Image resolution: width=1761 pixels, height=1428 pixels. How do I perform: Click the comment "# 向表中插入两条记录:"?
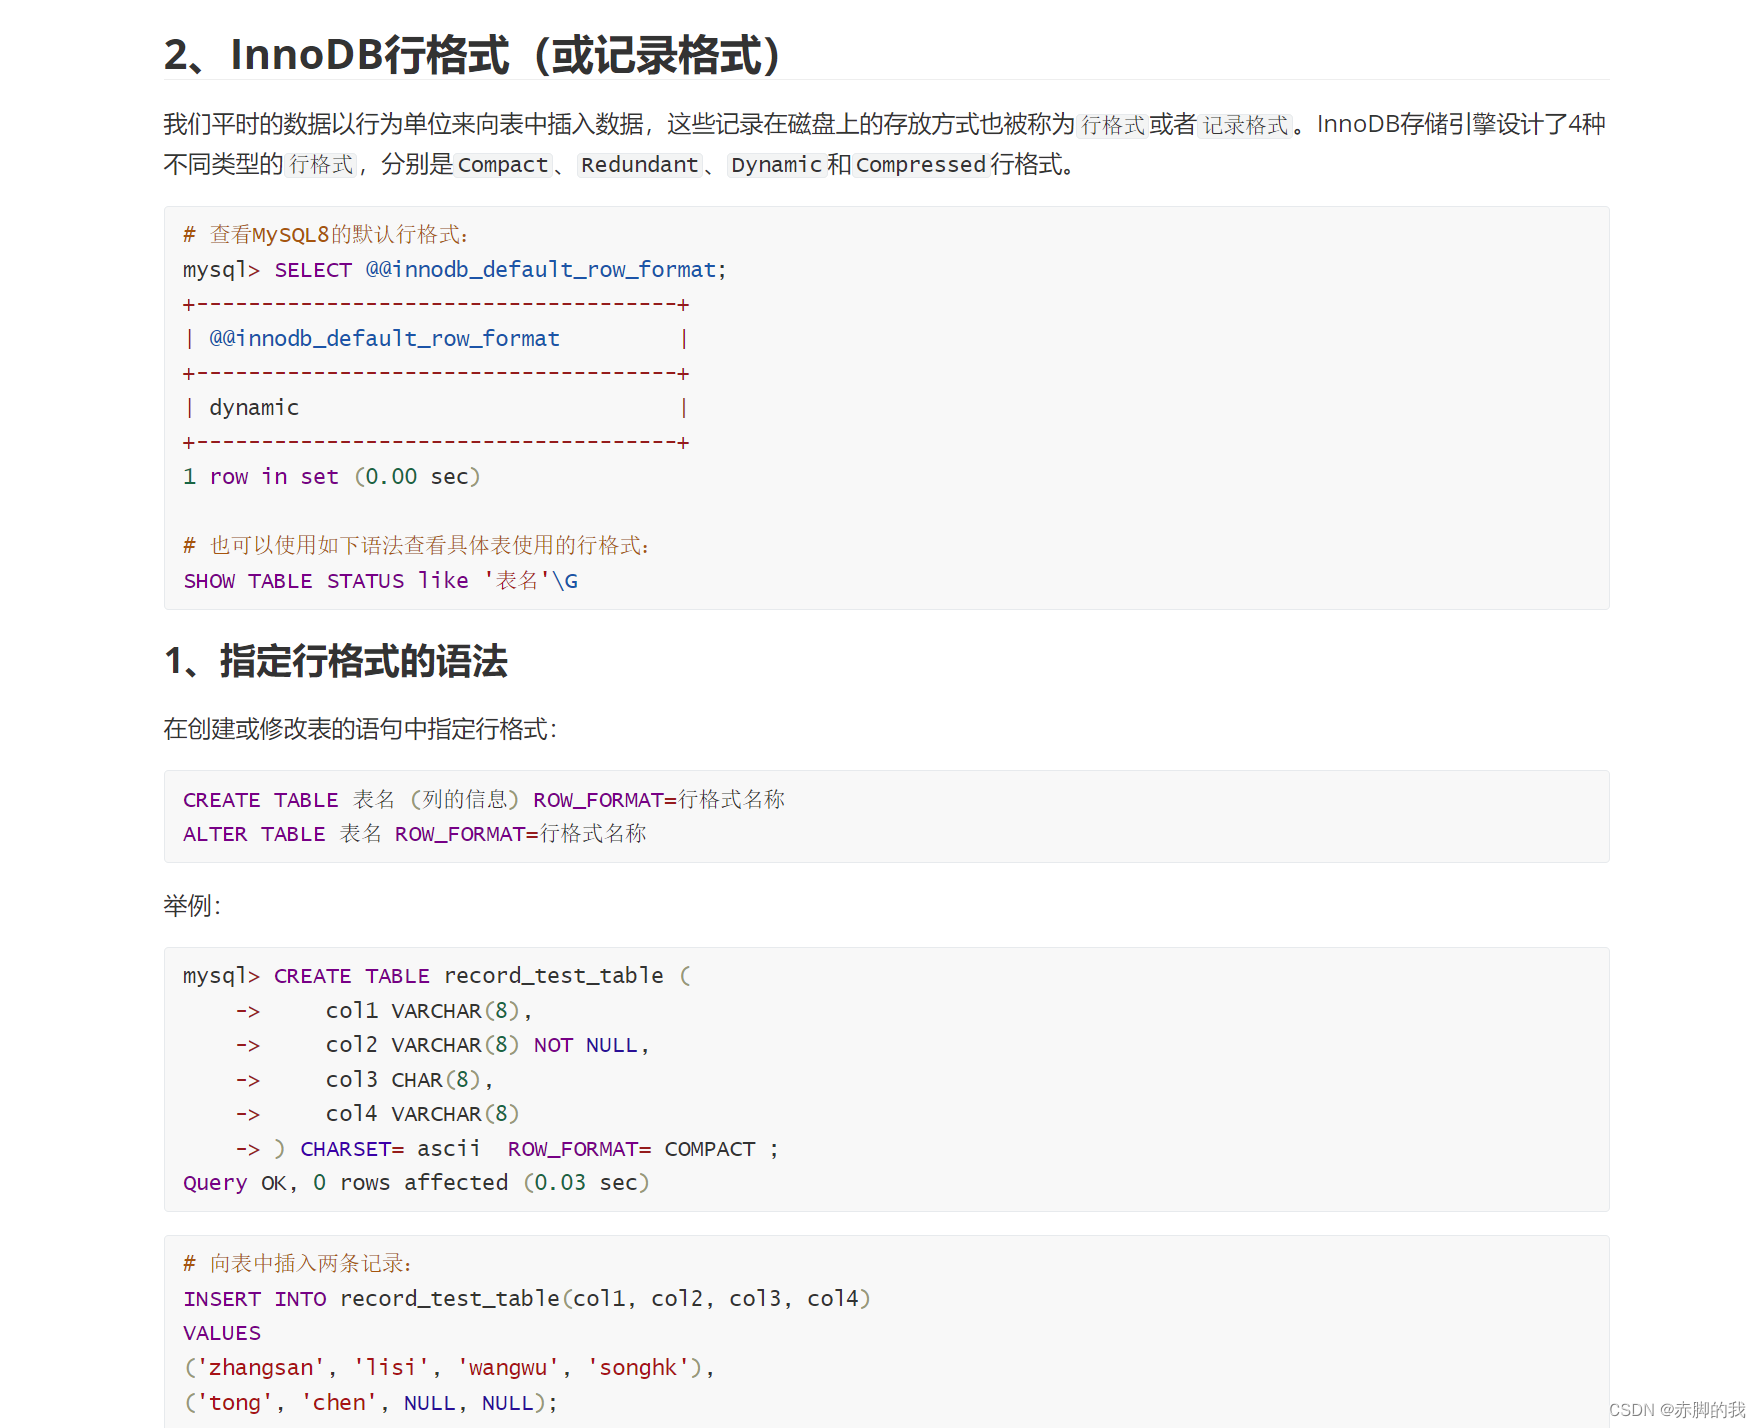(298, 1264)
